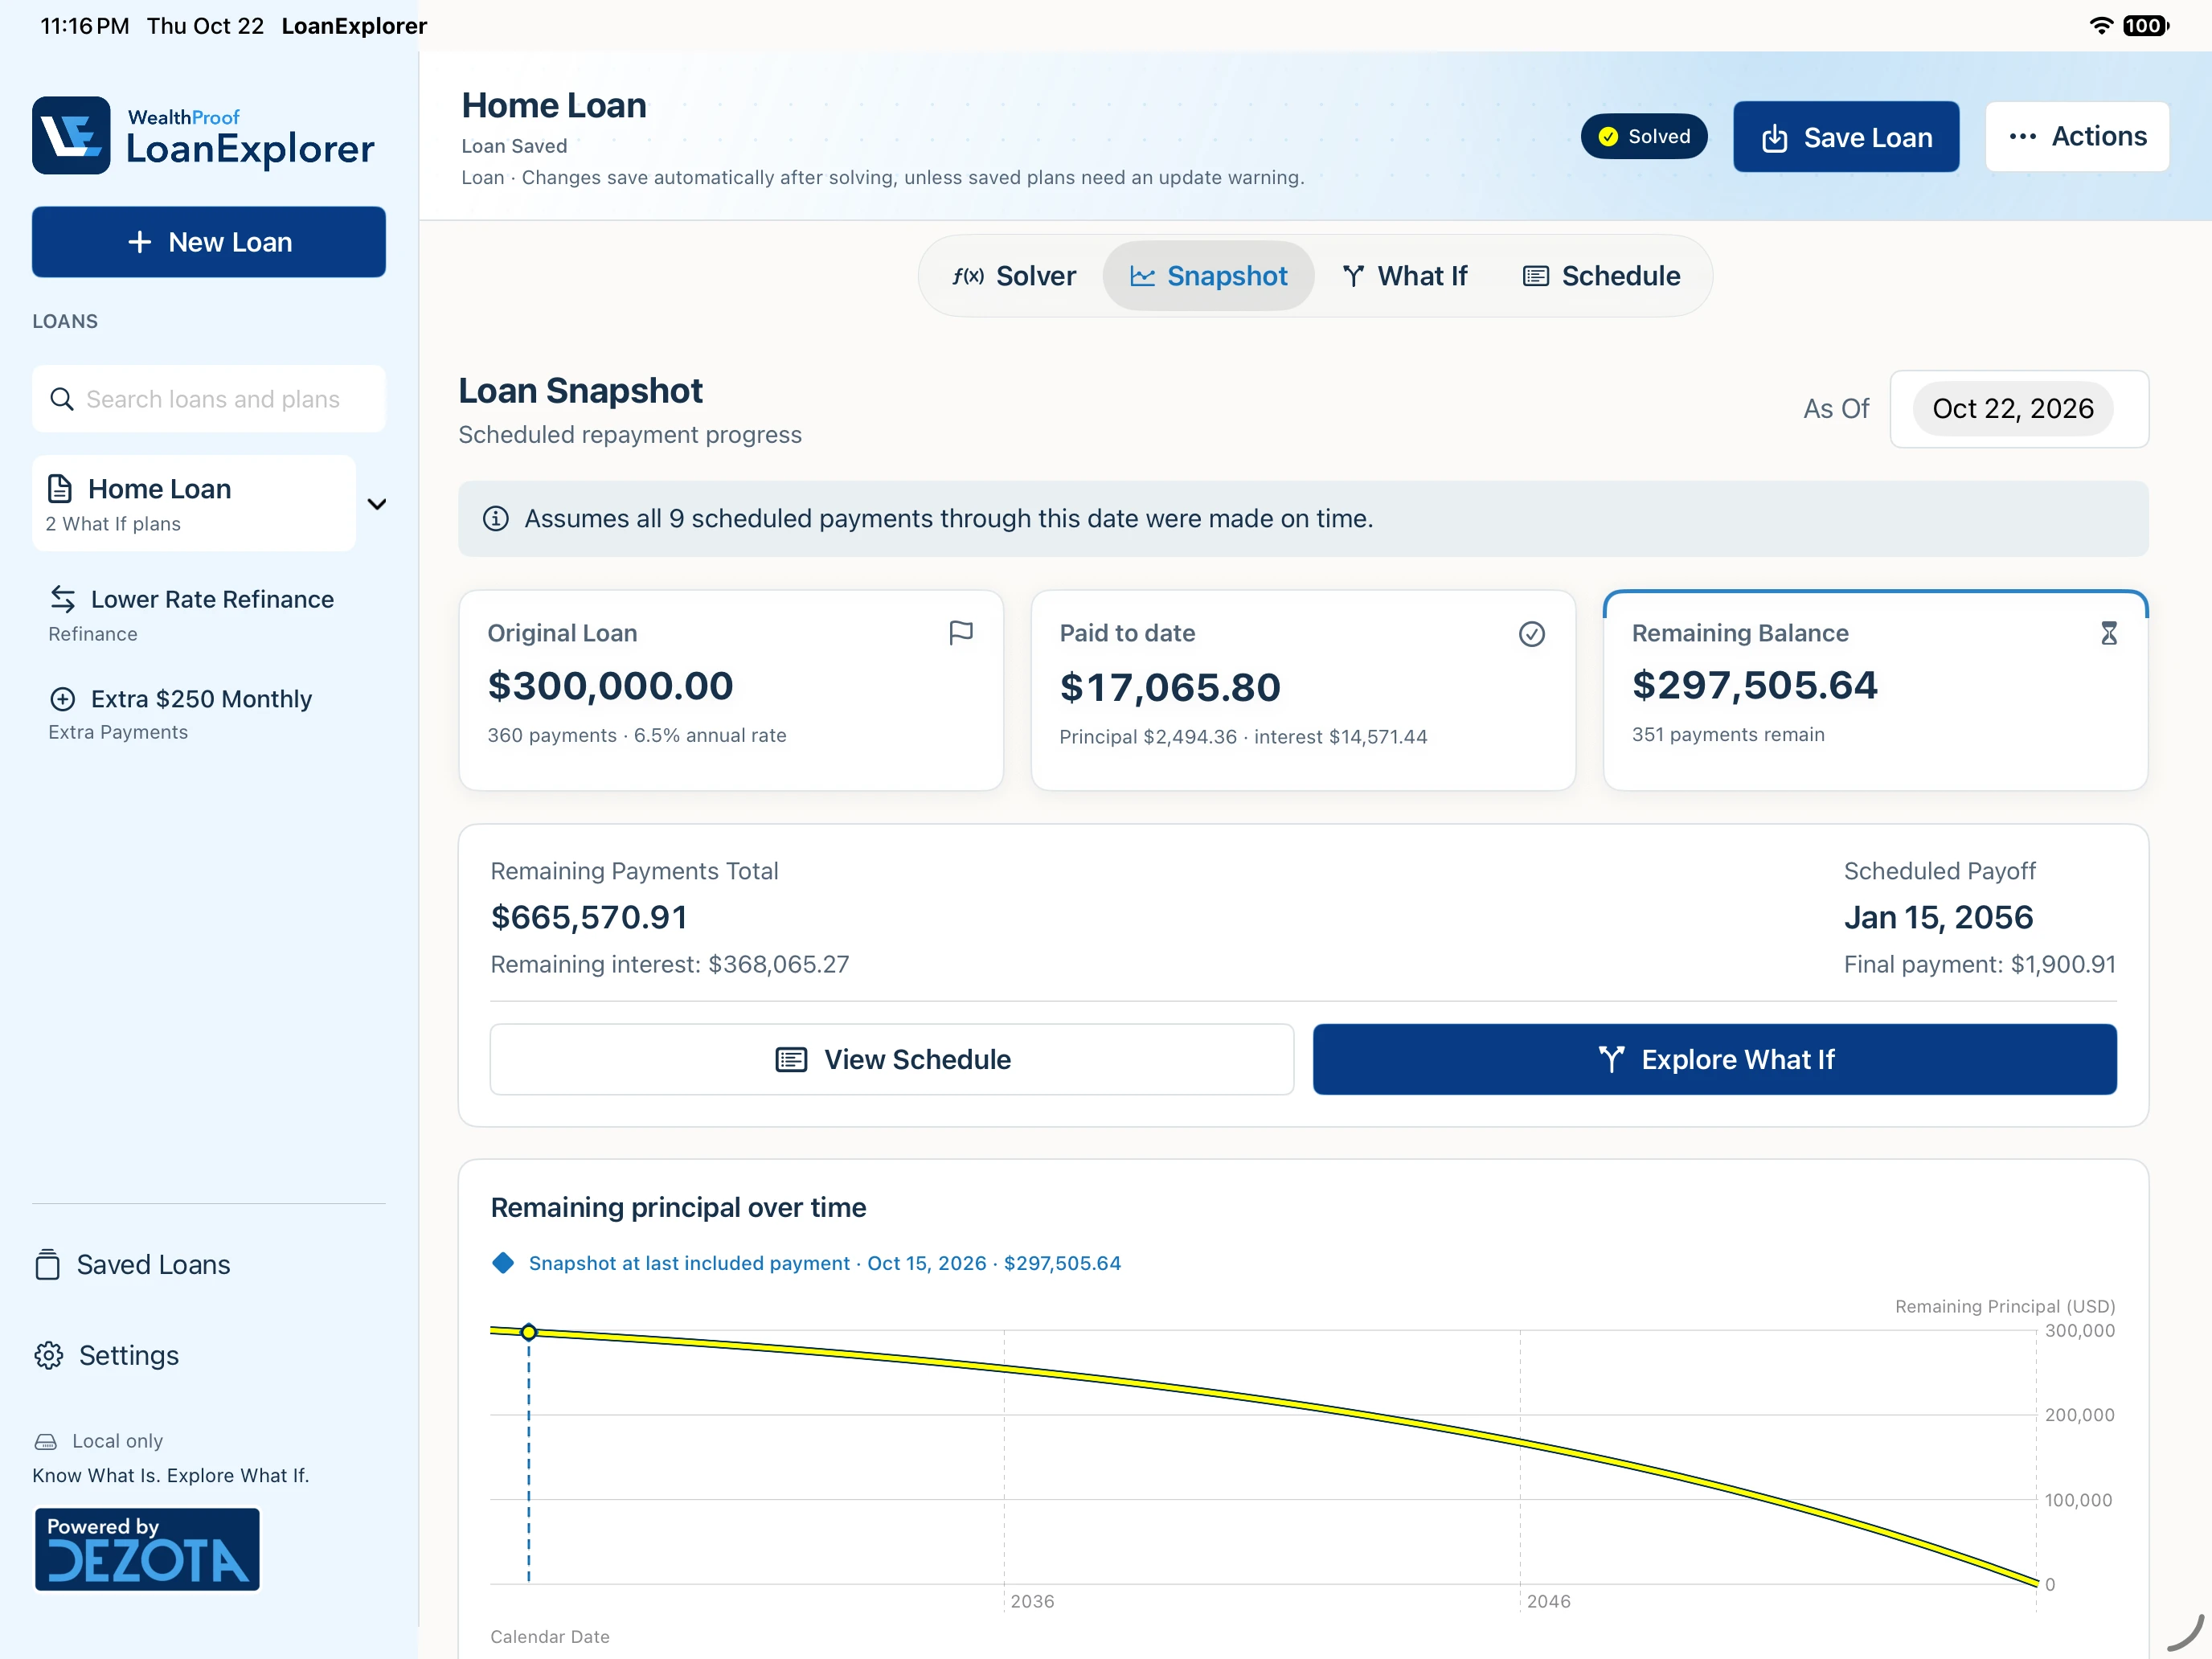Select the Snapshot tab

click(x=1208, y=276)
